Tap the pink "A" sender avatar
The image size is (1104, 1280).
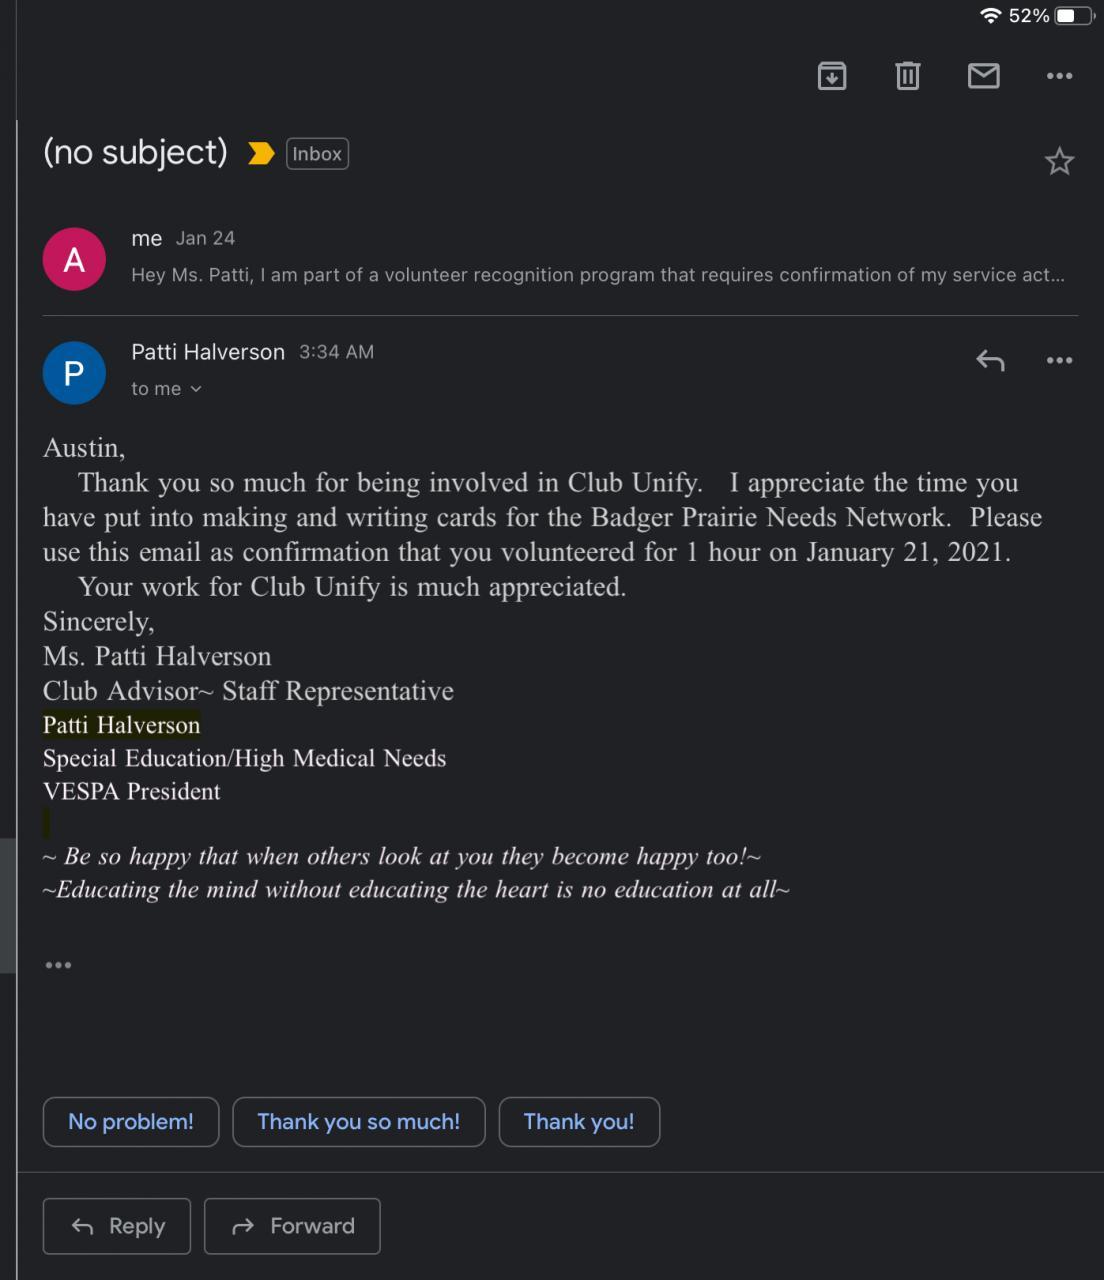[74, 260]
